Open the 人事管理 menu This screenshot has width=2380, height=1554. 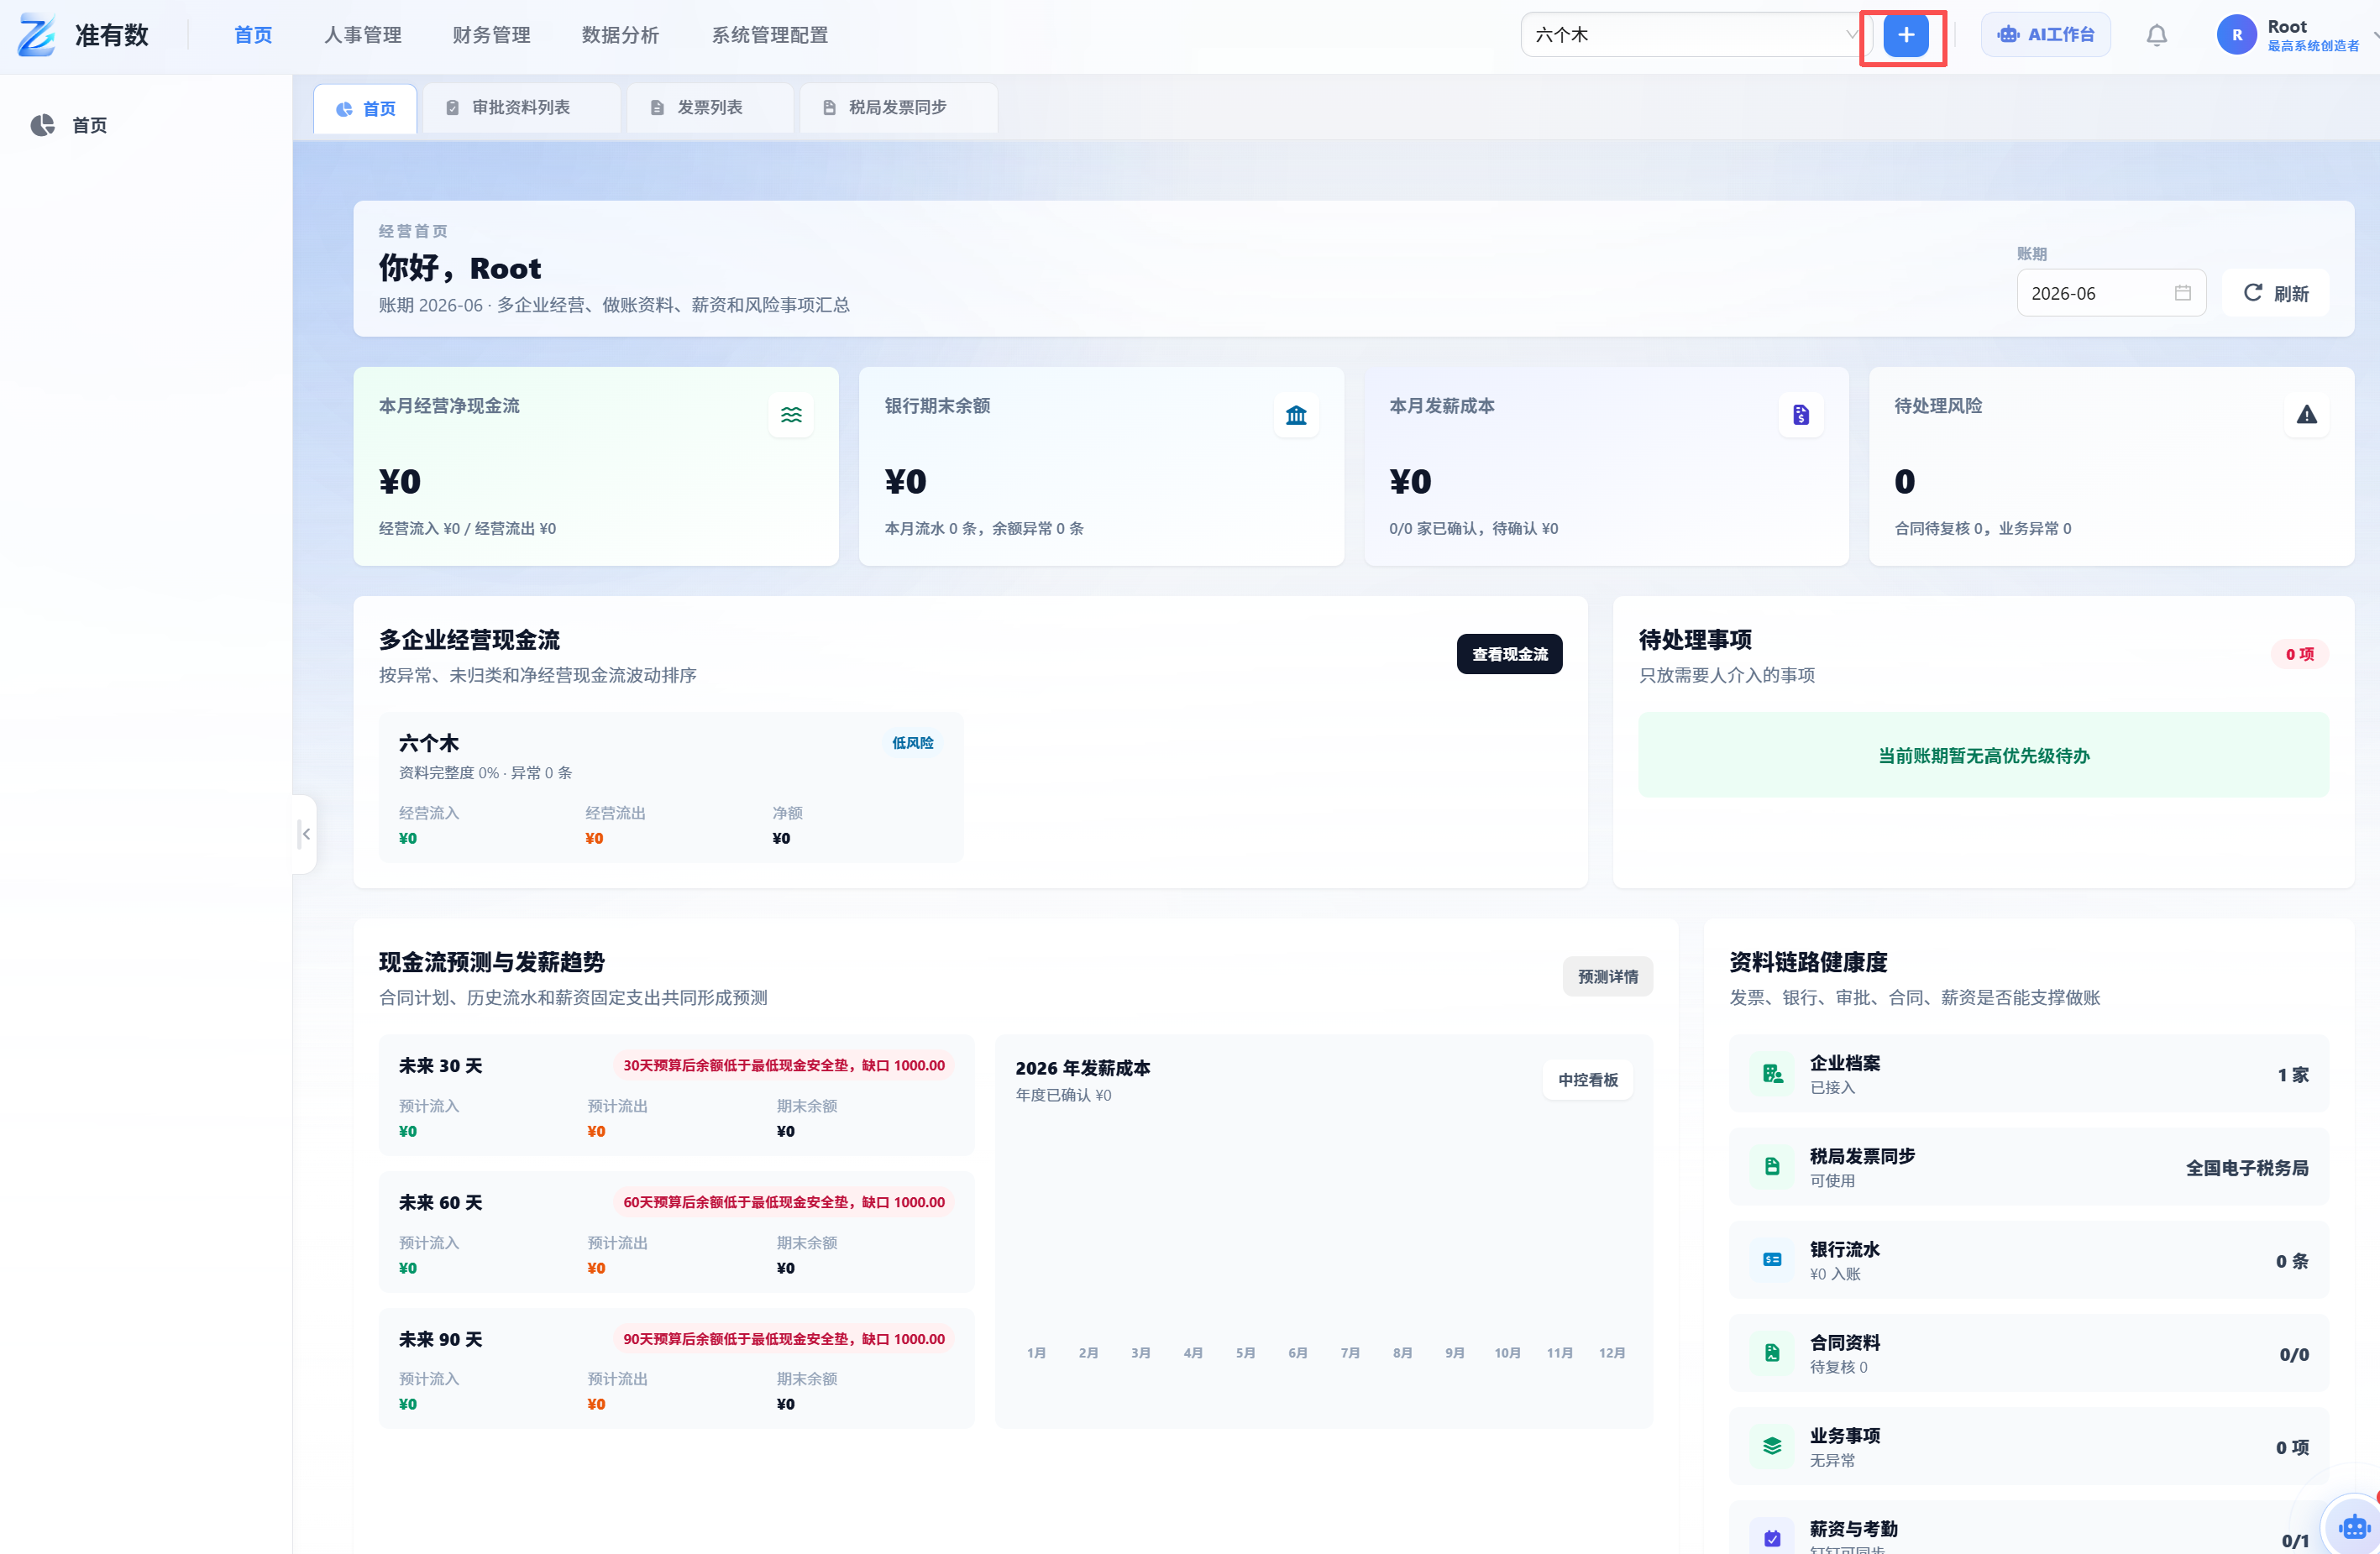362,35
